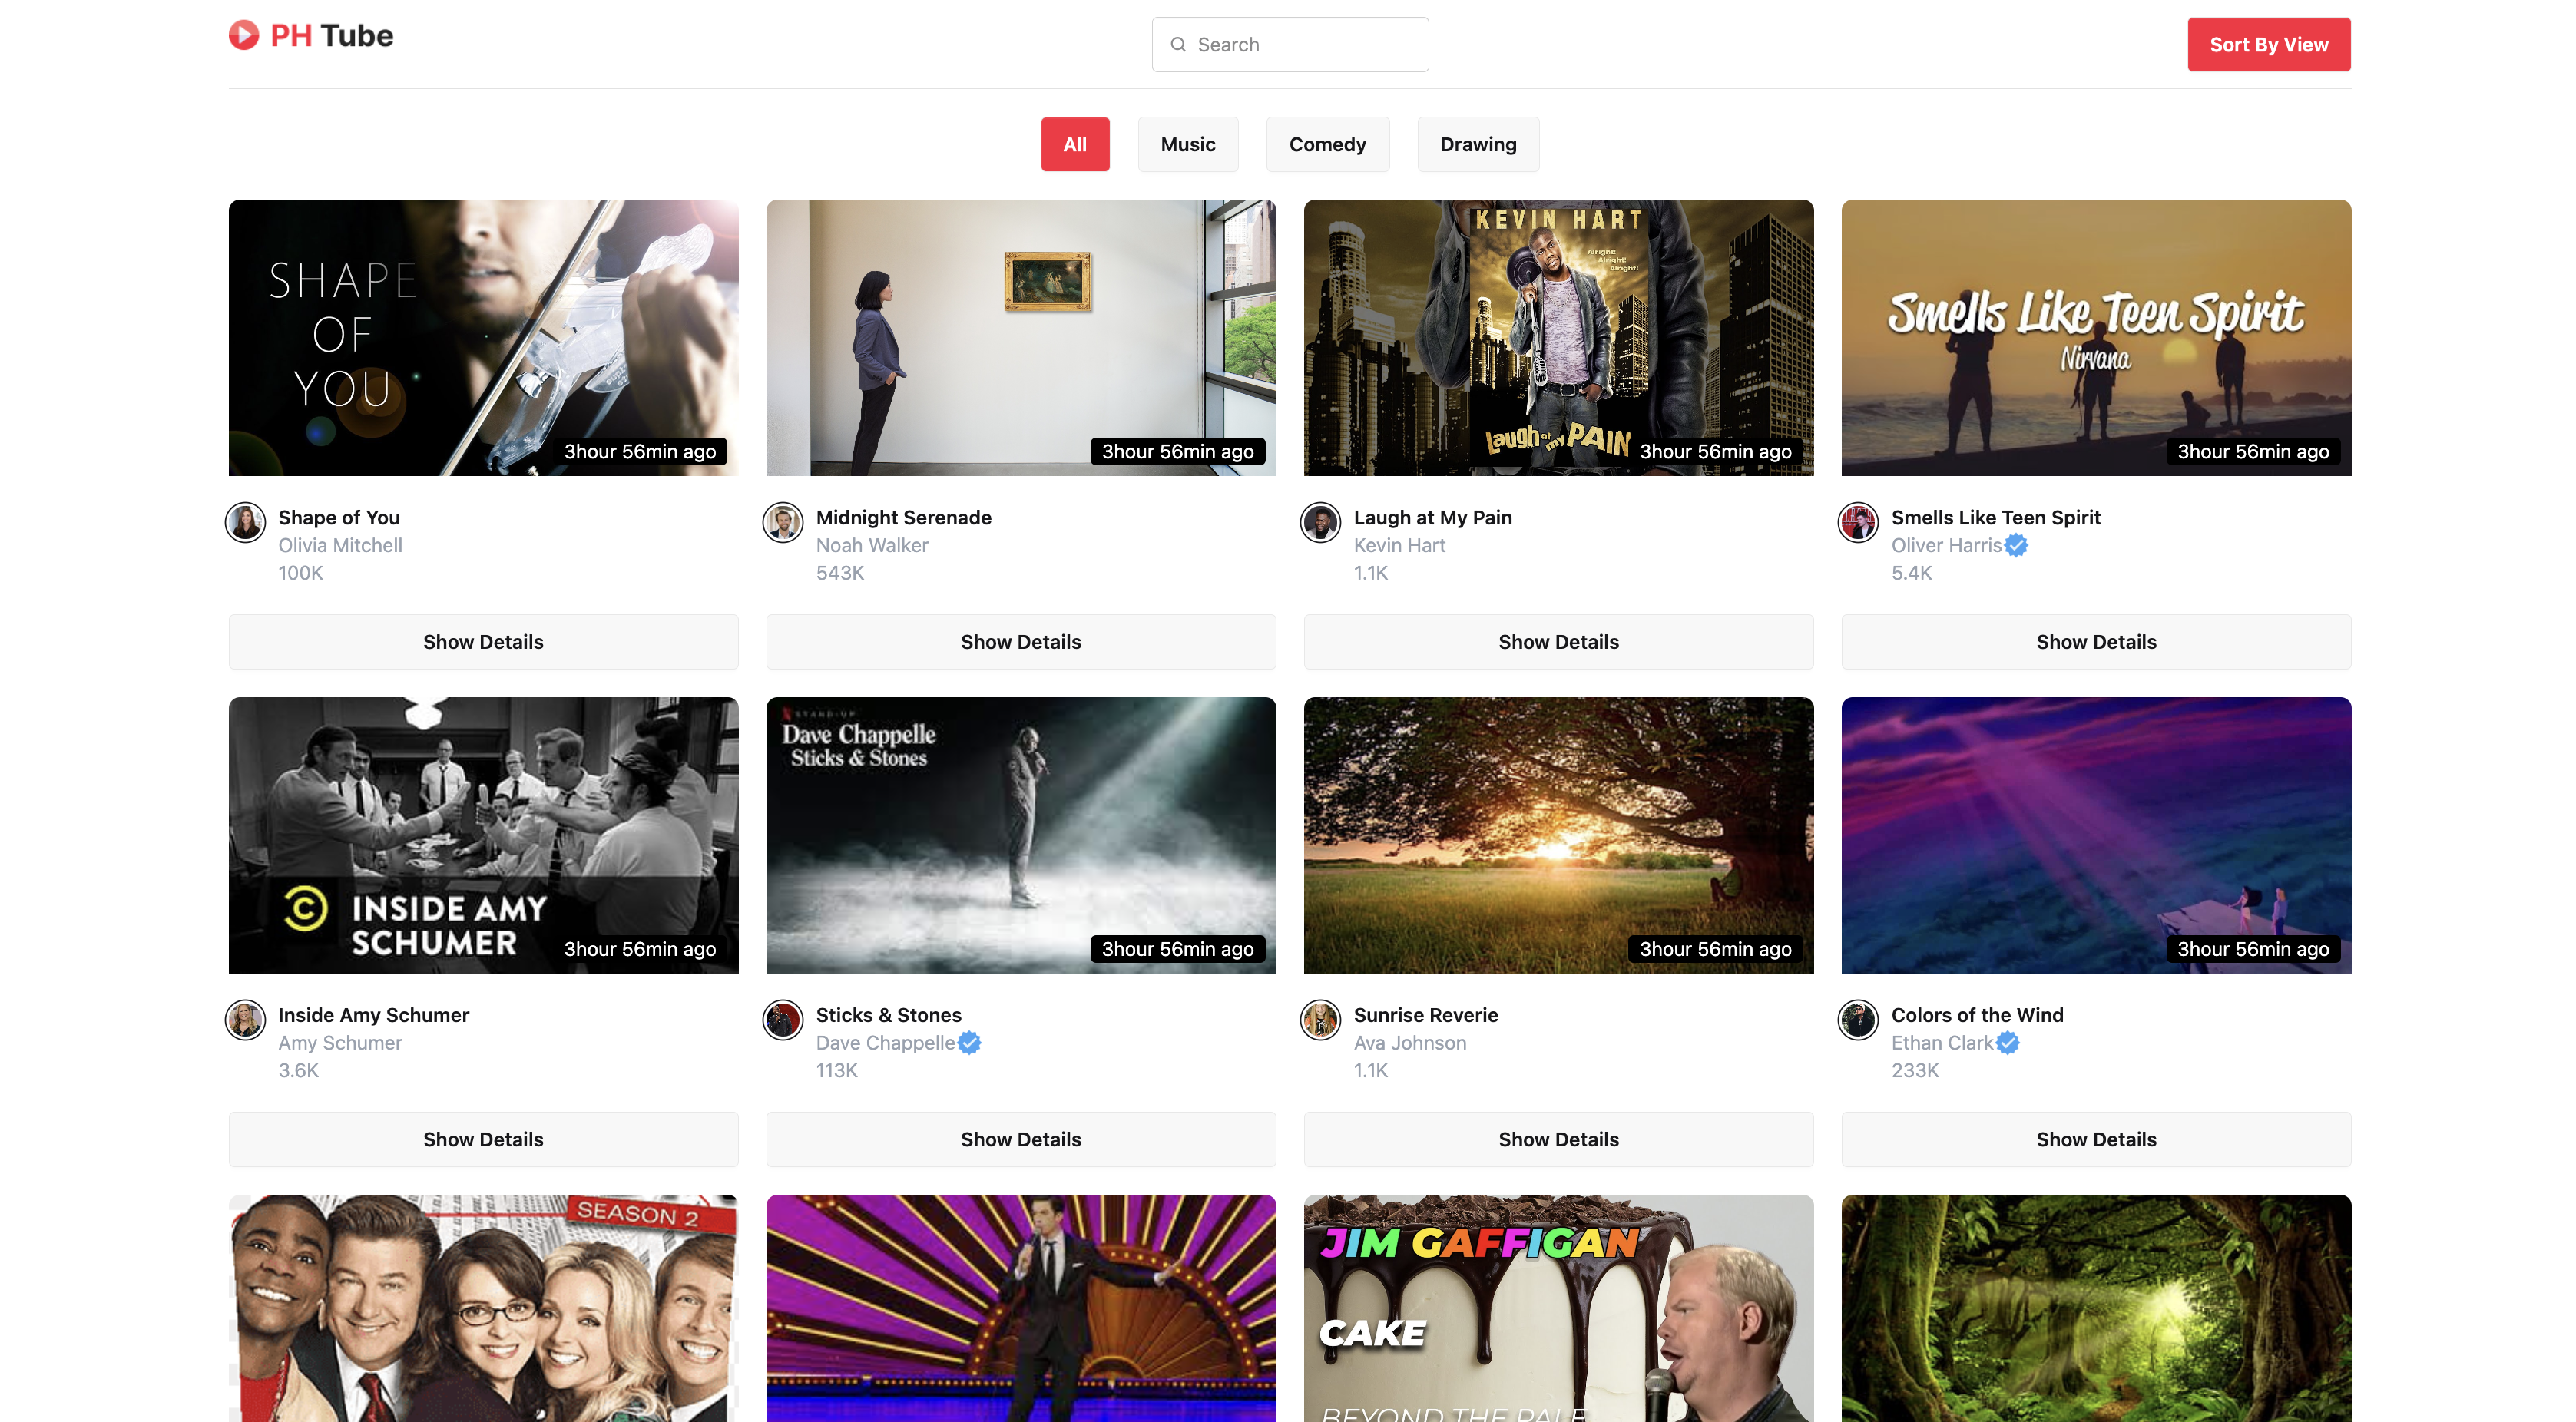
Task: Open the Sunrise Reverie sunset thumbnail
Action: click(1558, 835)
